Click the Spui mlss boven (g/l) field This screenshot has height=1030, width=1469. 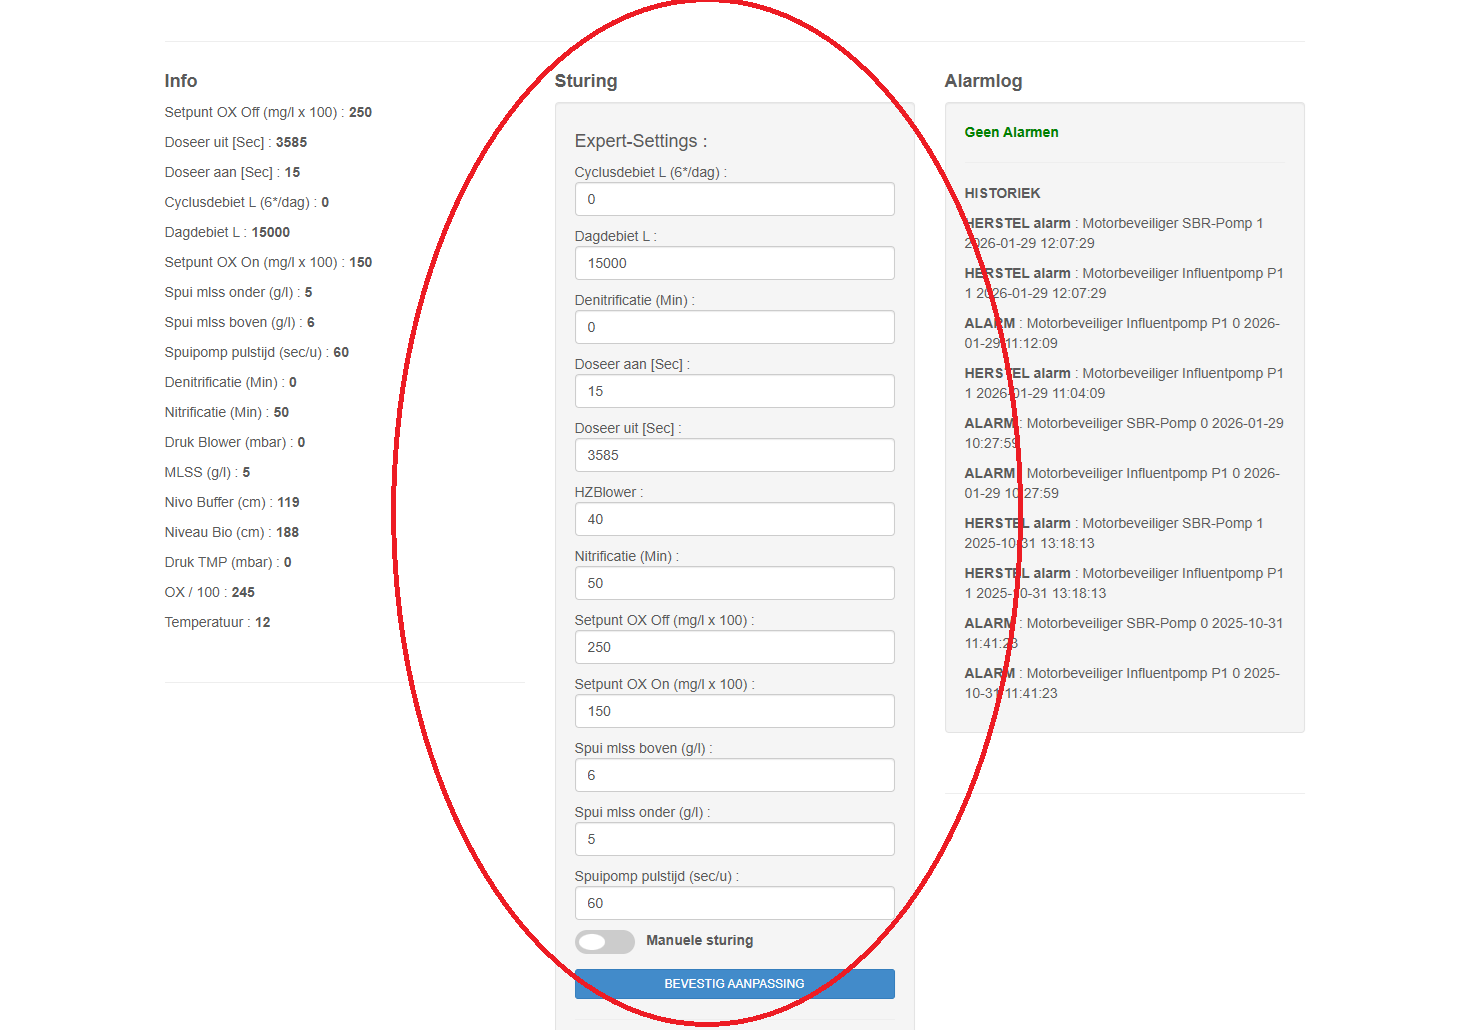click(734, 775)
